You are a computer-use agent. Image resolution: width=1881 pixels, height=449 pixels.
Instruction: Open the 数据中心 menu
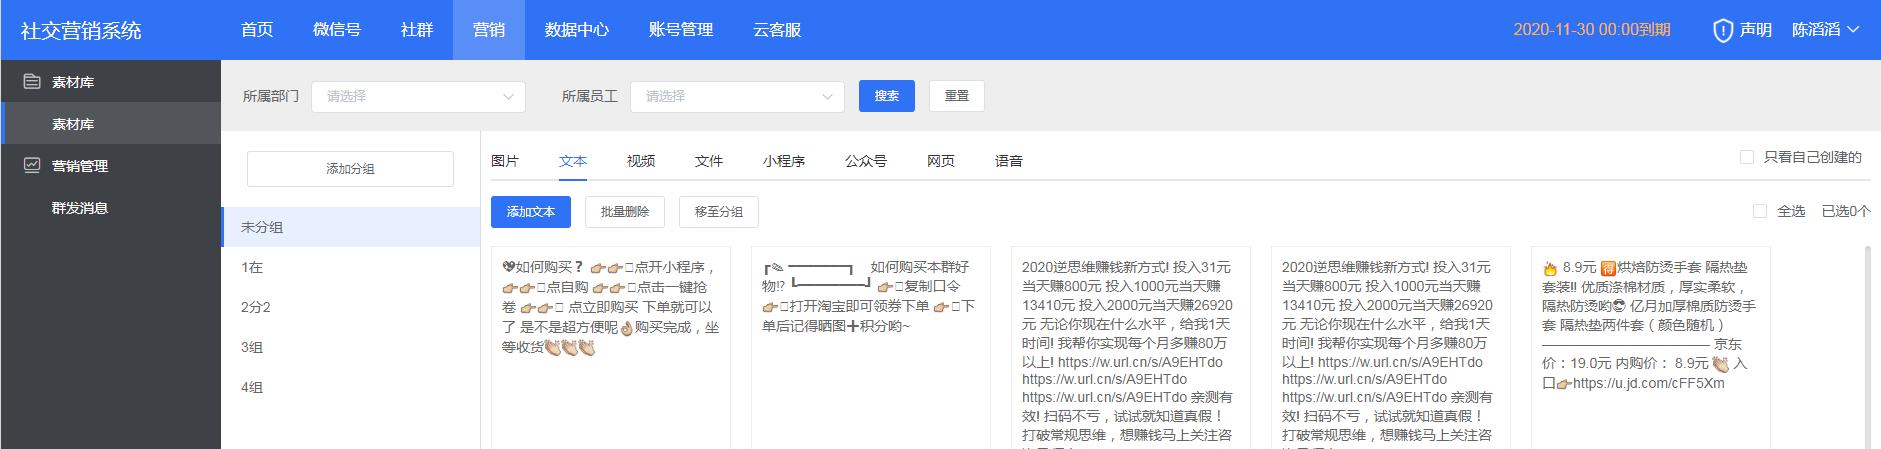coord(577,30)
